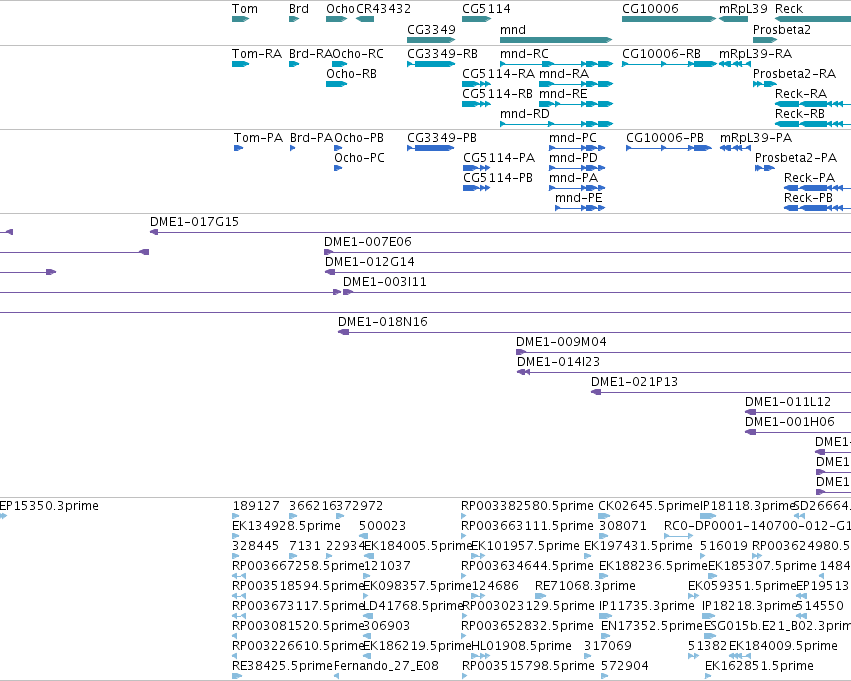The width and height of the screenshot is (851, 681).
Task: Click the Brd gene glyph
Action: (x=294, y=19)
